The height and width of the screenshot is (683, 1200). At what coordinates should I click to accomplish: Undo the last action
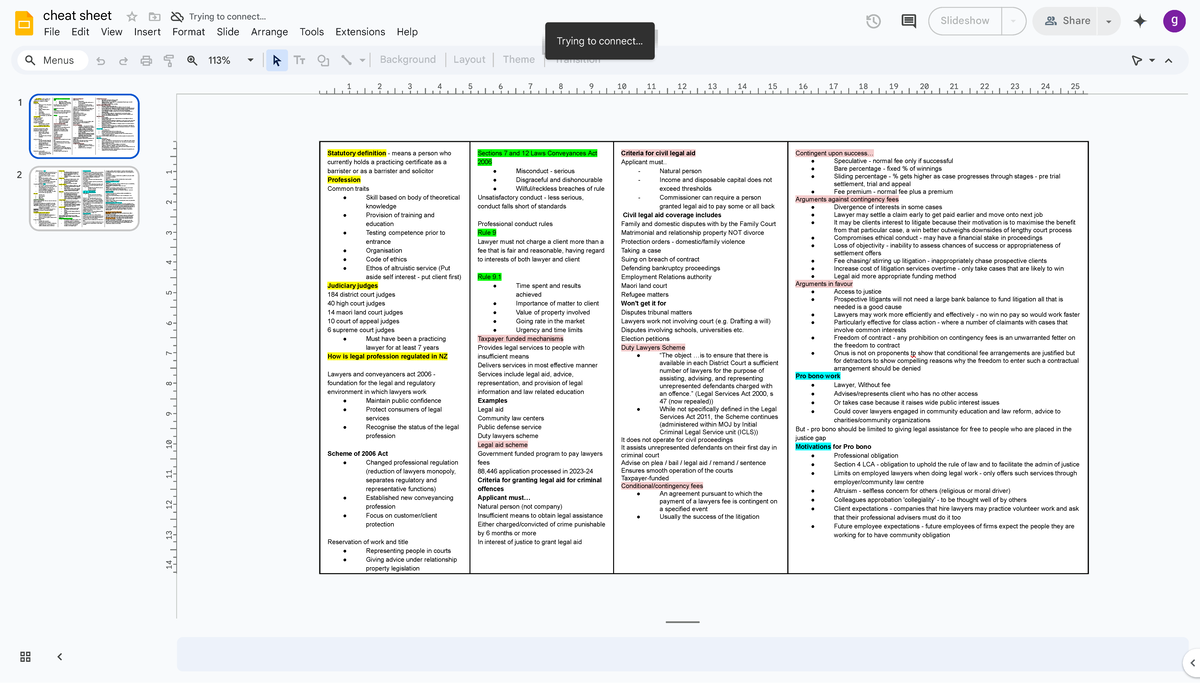pyautogui.click(x=100, y=60)
